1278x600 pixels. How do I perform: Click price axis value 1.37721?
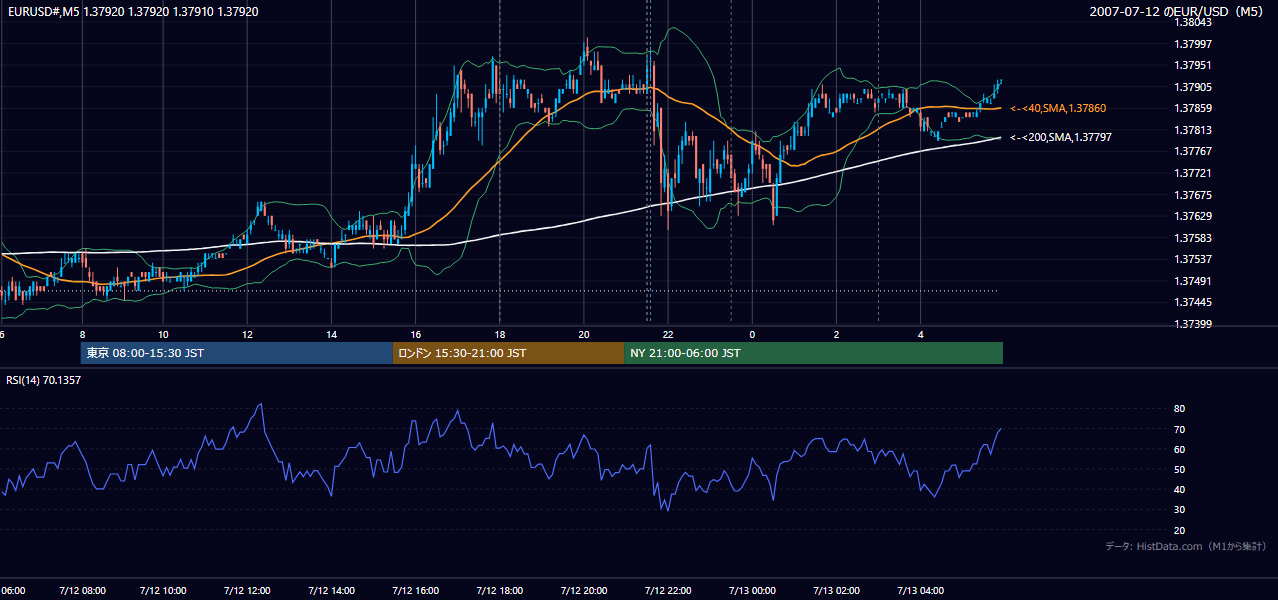click(1193, 173)
